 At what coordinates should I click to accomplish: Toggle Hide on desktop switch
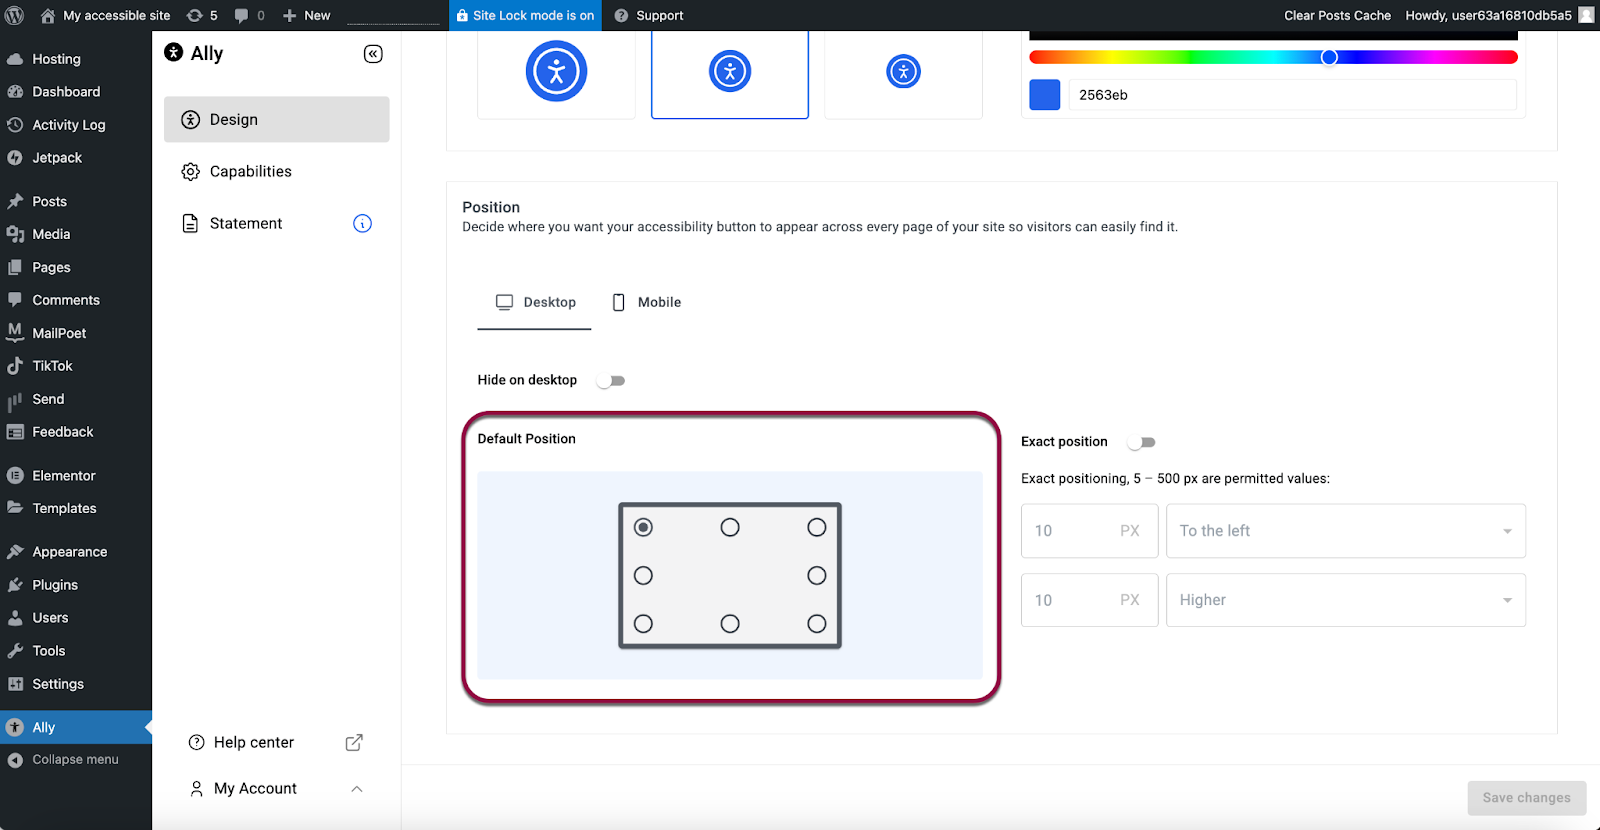point(611,380)
